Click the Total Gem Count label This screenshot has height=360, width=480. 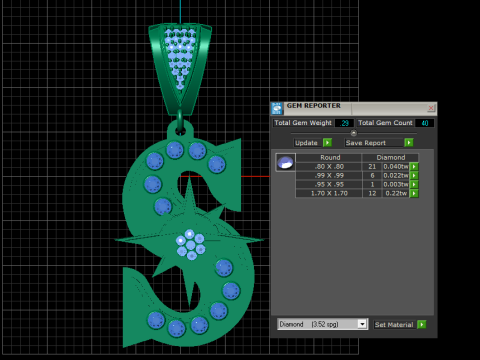tap(385, 123)
